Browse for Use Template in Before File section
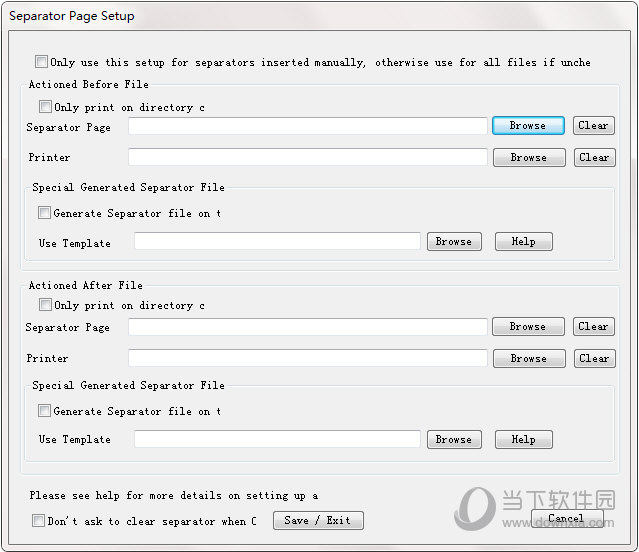This screenshot has width=639, height=552. (x=454, y=242)
